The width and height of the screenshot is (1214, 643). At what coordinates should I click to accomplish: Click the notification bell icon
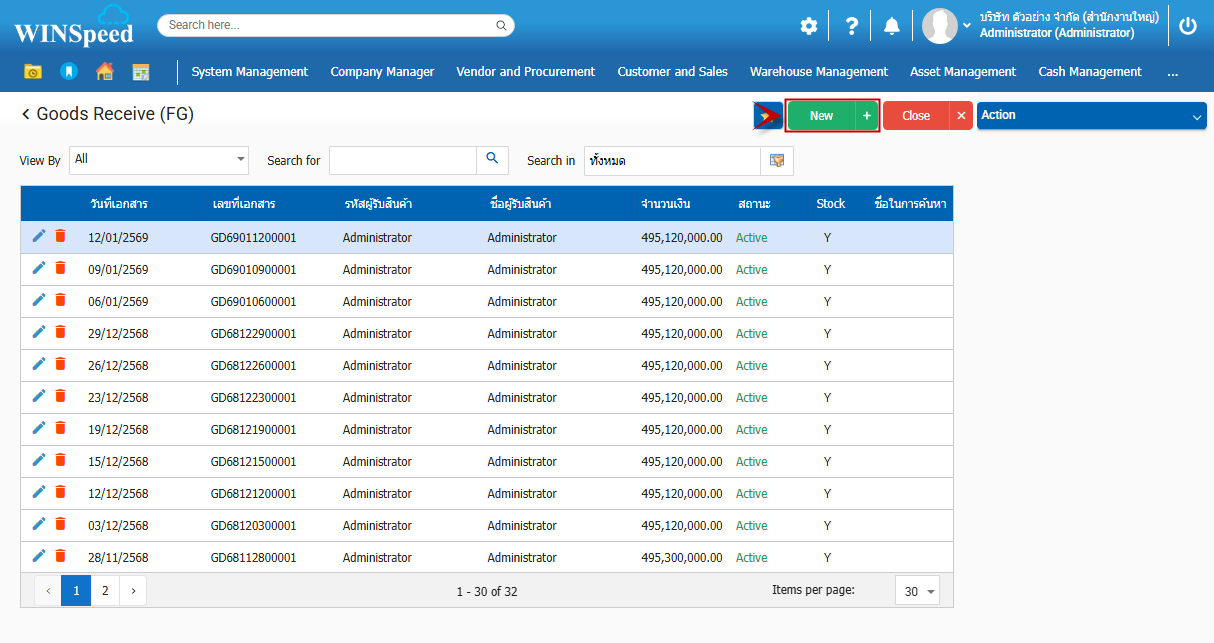tap(891, 26)
